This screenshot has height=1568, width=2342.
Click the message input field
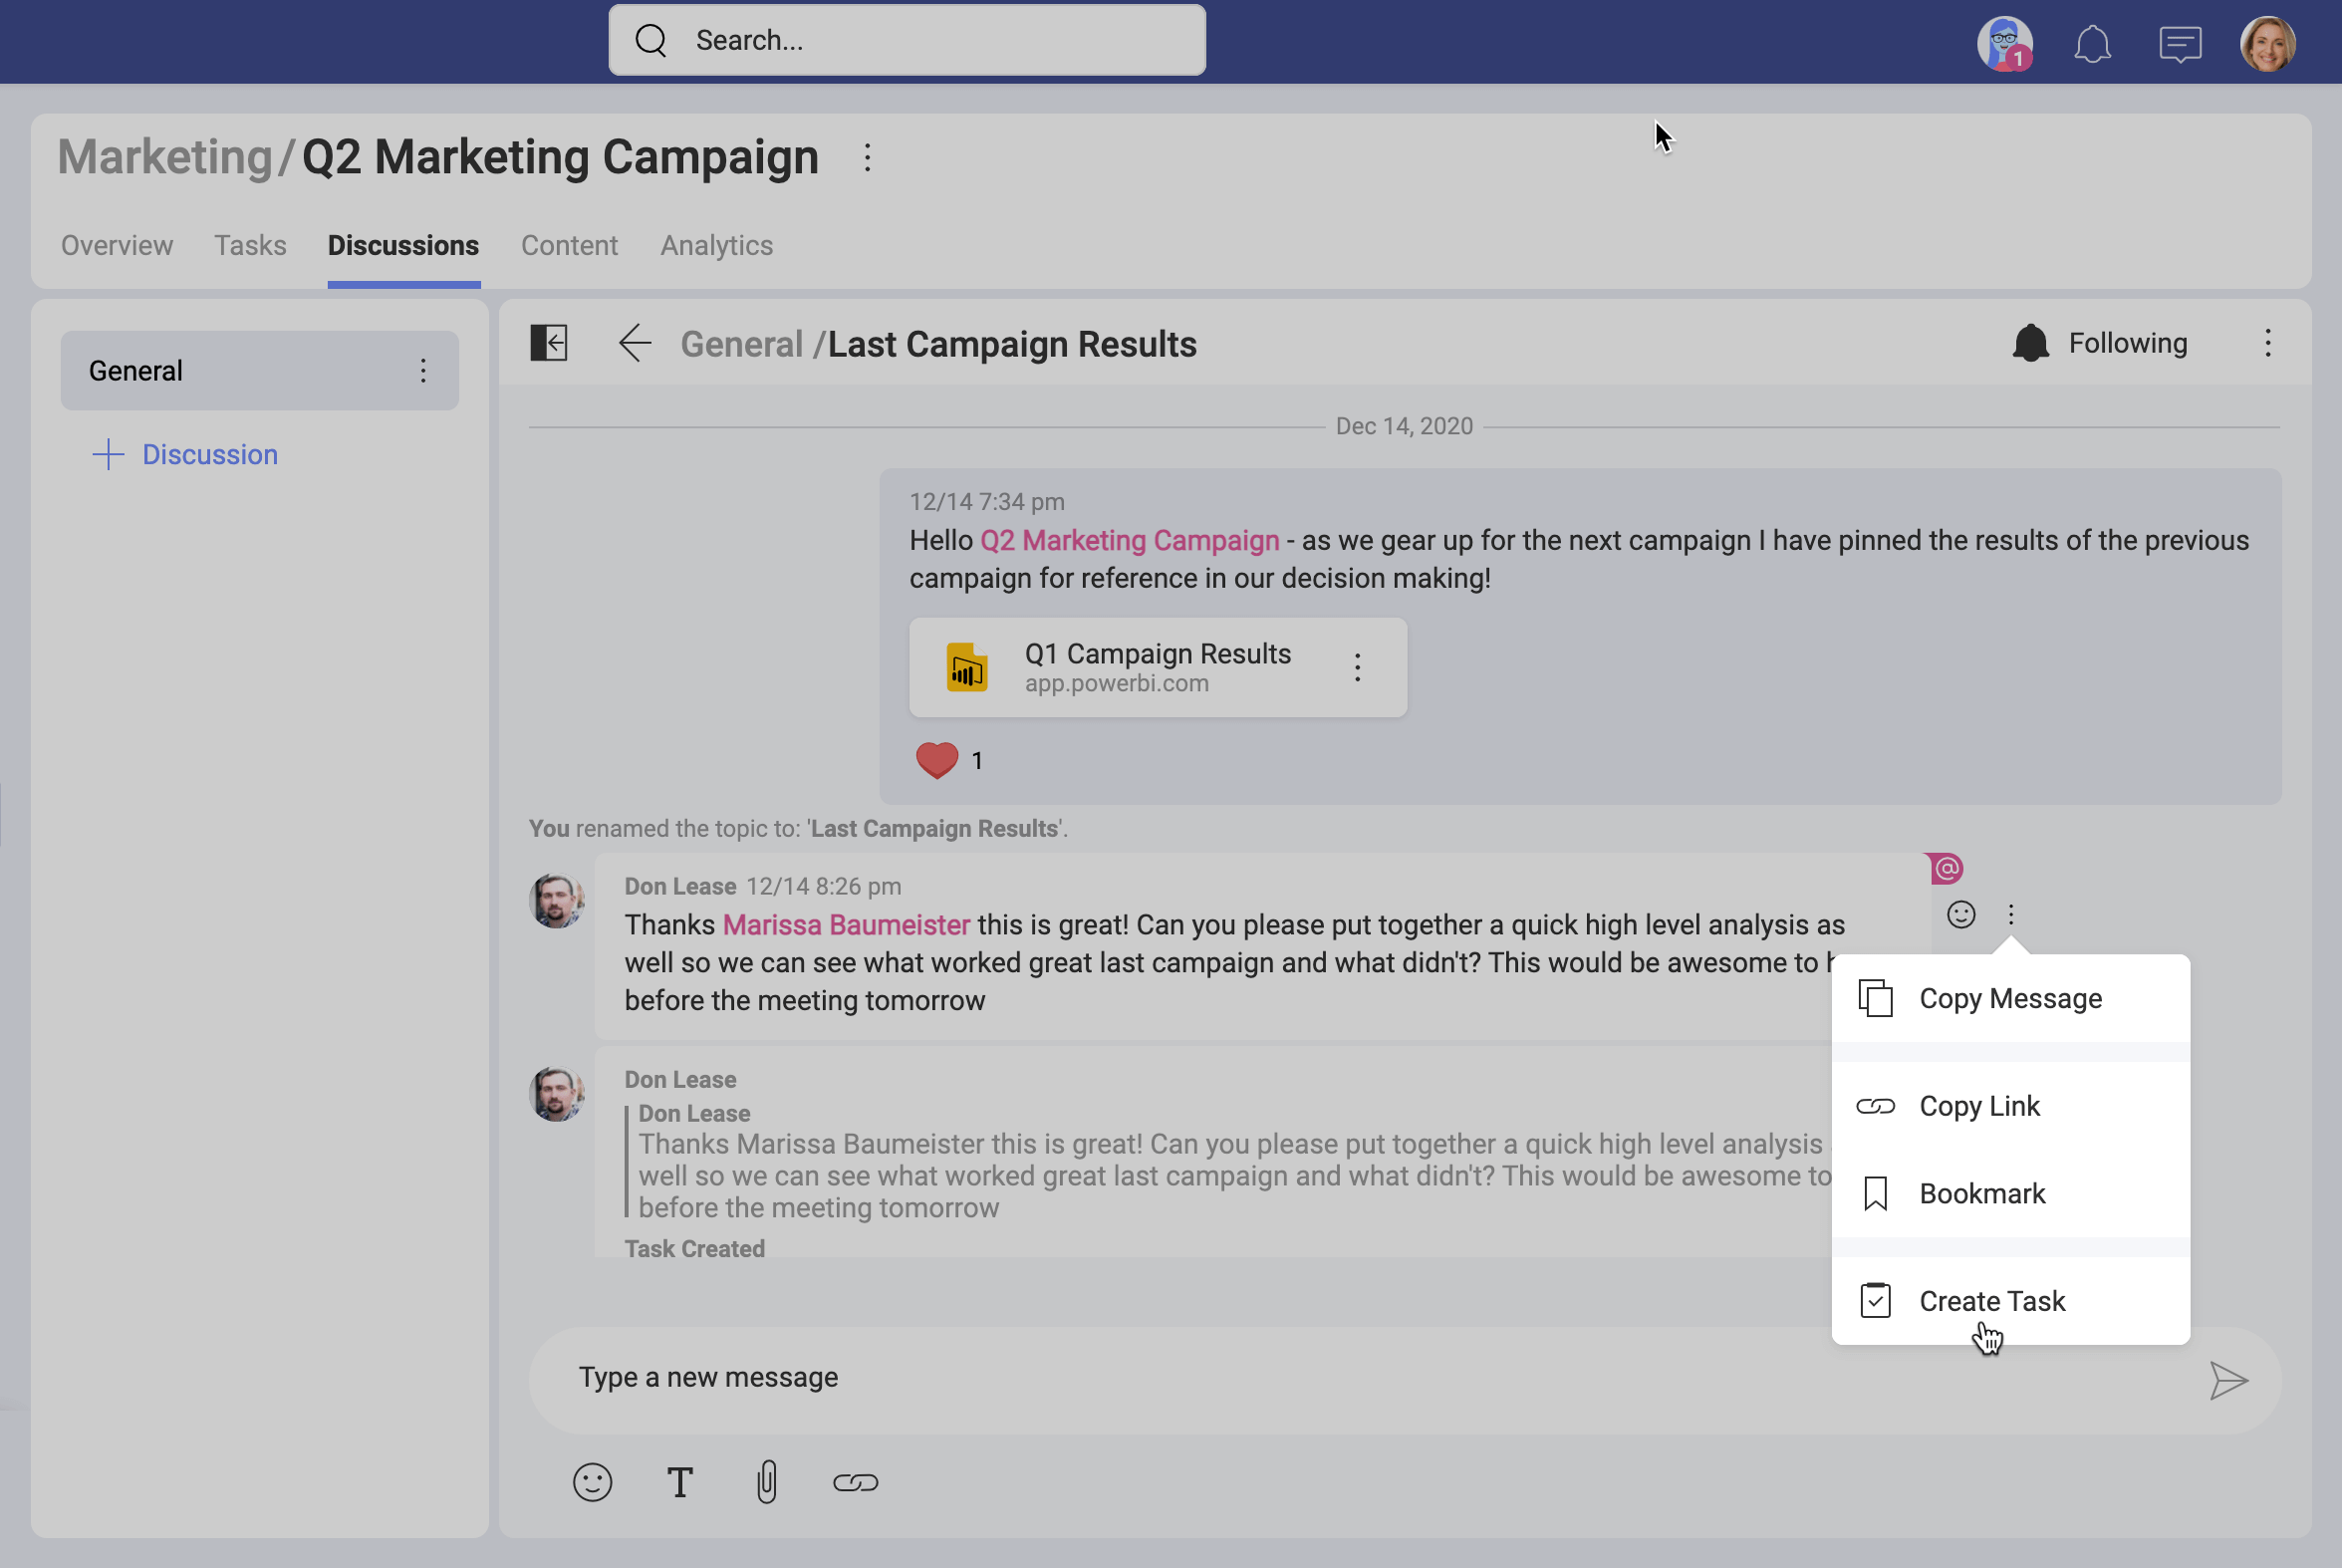tap(1200, 1378)
